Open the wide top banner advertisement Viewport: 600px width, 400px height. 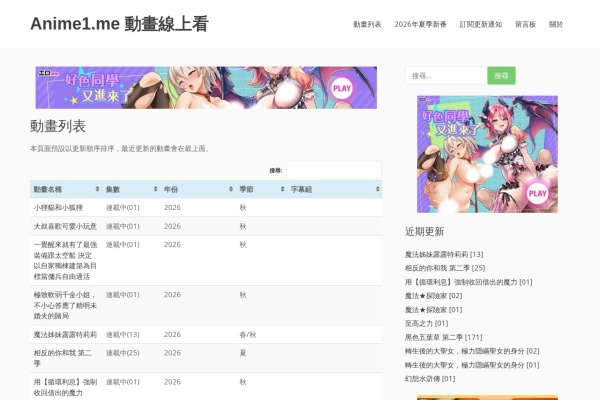click(206, 88)
